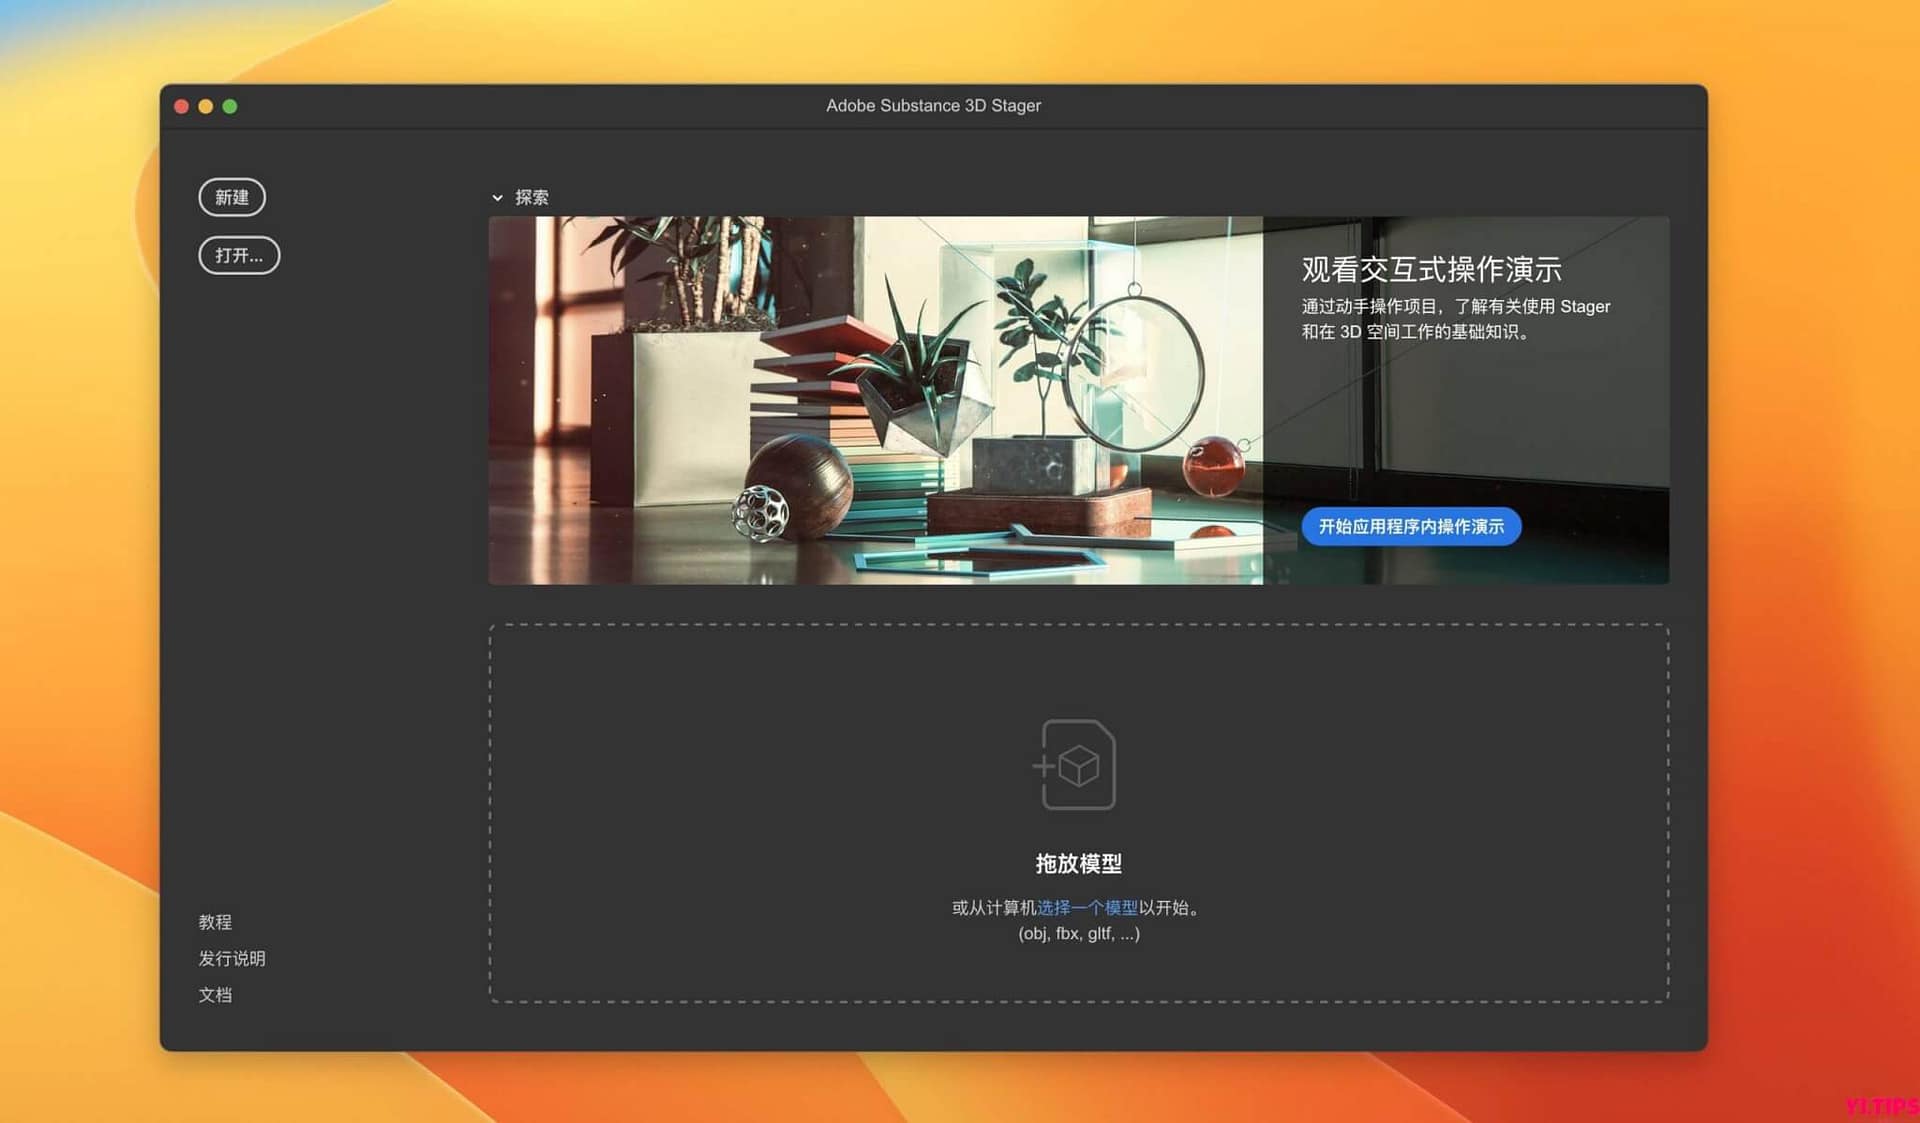1920x1123 pixels.
Task: Open the 文档 documentation link
Action: [x=215, y=994]
